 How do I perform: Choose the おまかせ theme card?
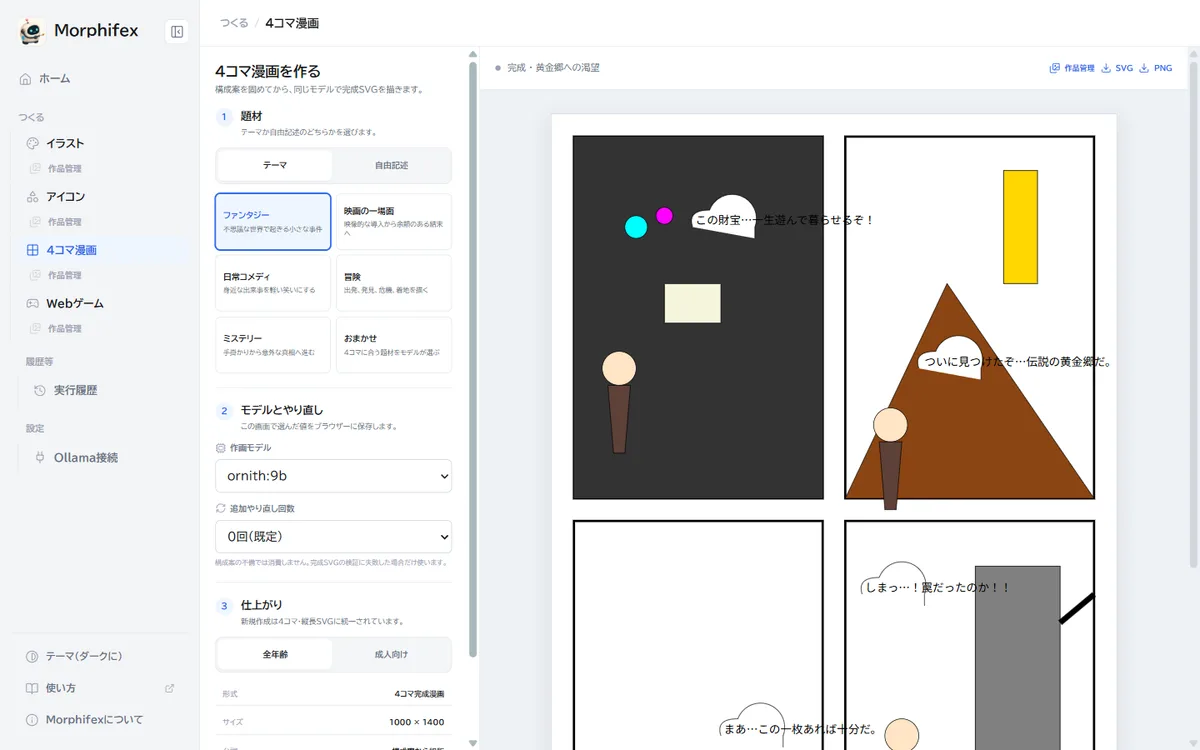tap(394, 345)
